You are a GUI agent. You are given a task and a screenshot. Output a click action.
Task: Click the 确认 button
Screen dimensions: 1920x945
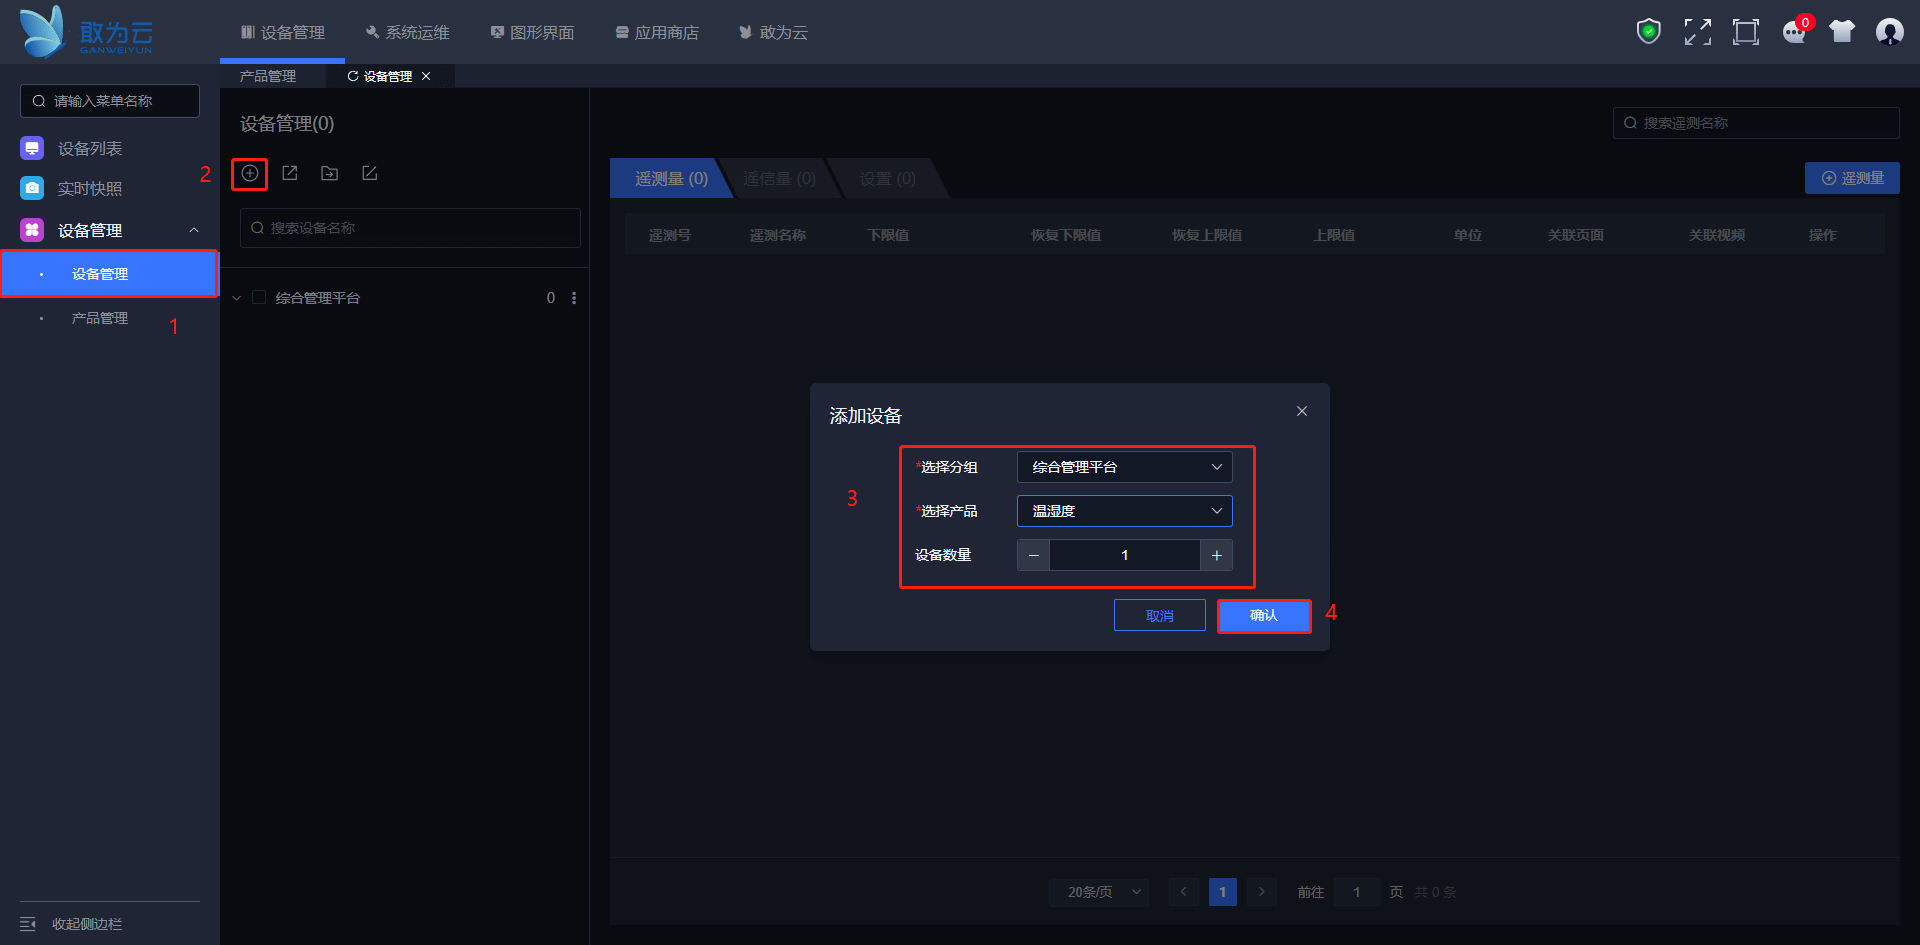pyautogui.click(x=1264, y=615)
